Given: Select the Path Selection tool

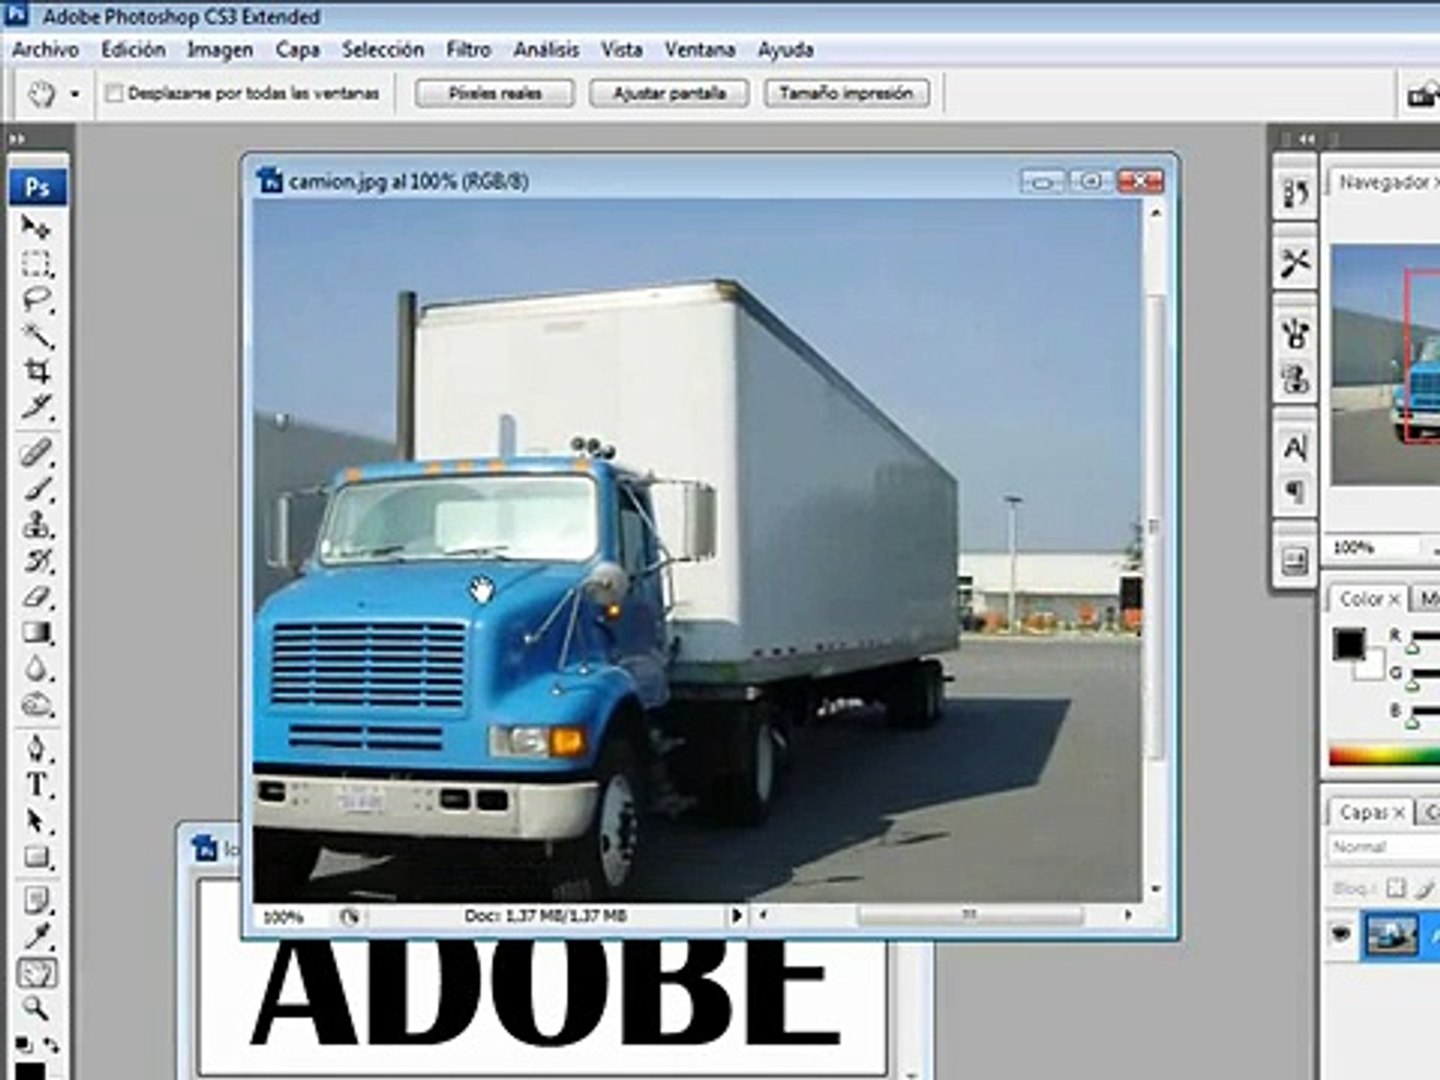Looking at the screenshot, I should pos(36,821).
